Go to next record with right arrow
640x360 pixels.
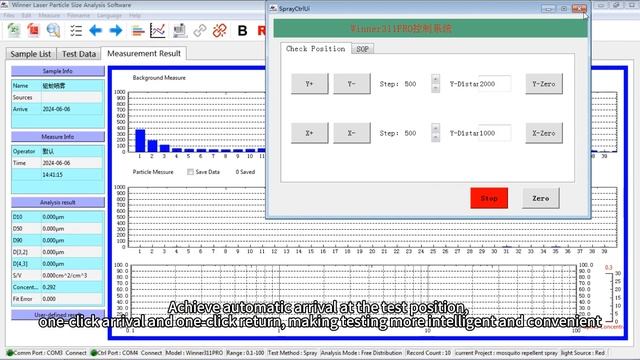[x=116, y=31]
